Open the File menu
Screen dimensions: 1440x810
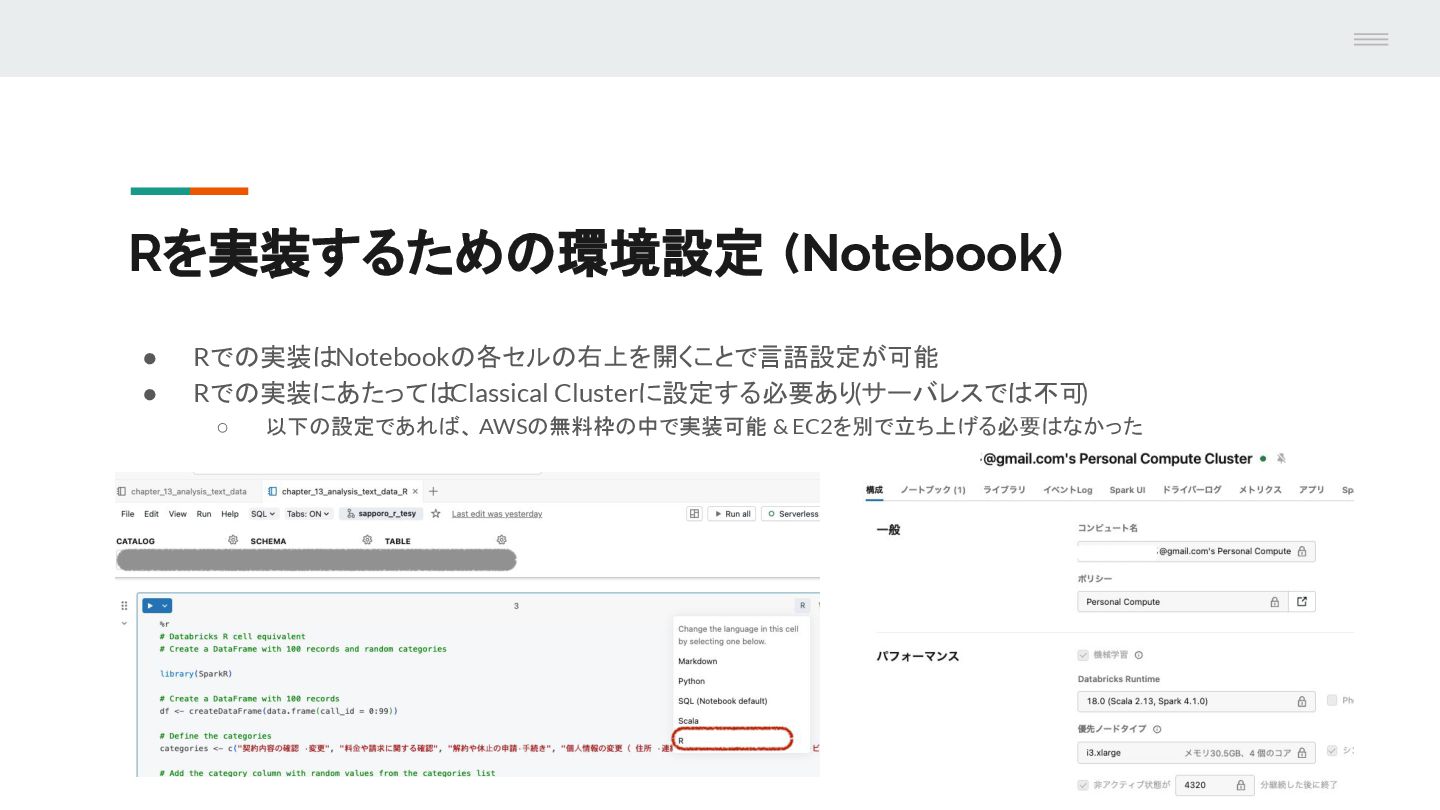pyautogui.click(x=127, y=514)
